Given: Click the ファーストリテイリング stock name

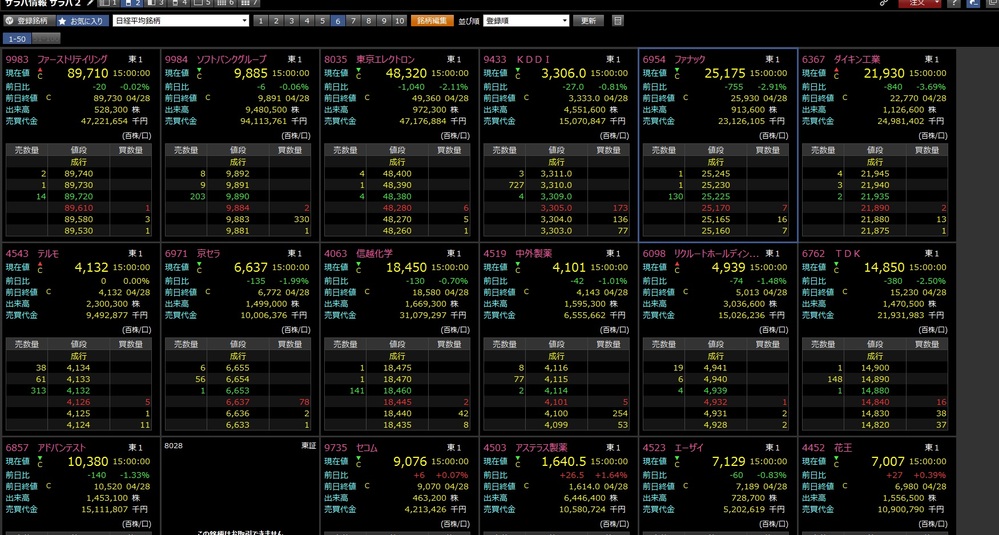Looking at the screenshot, I should click(72, 60).
